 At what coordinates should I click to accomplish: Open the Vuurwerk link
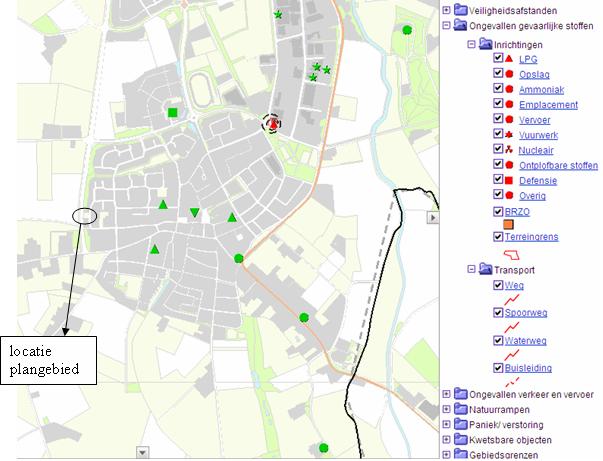coord(538,135)
